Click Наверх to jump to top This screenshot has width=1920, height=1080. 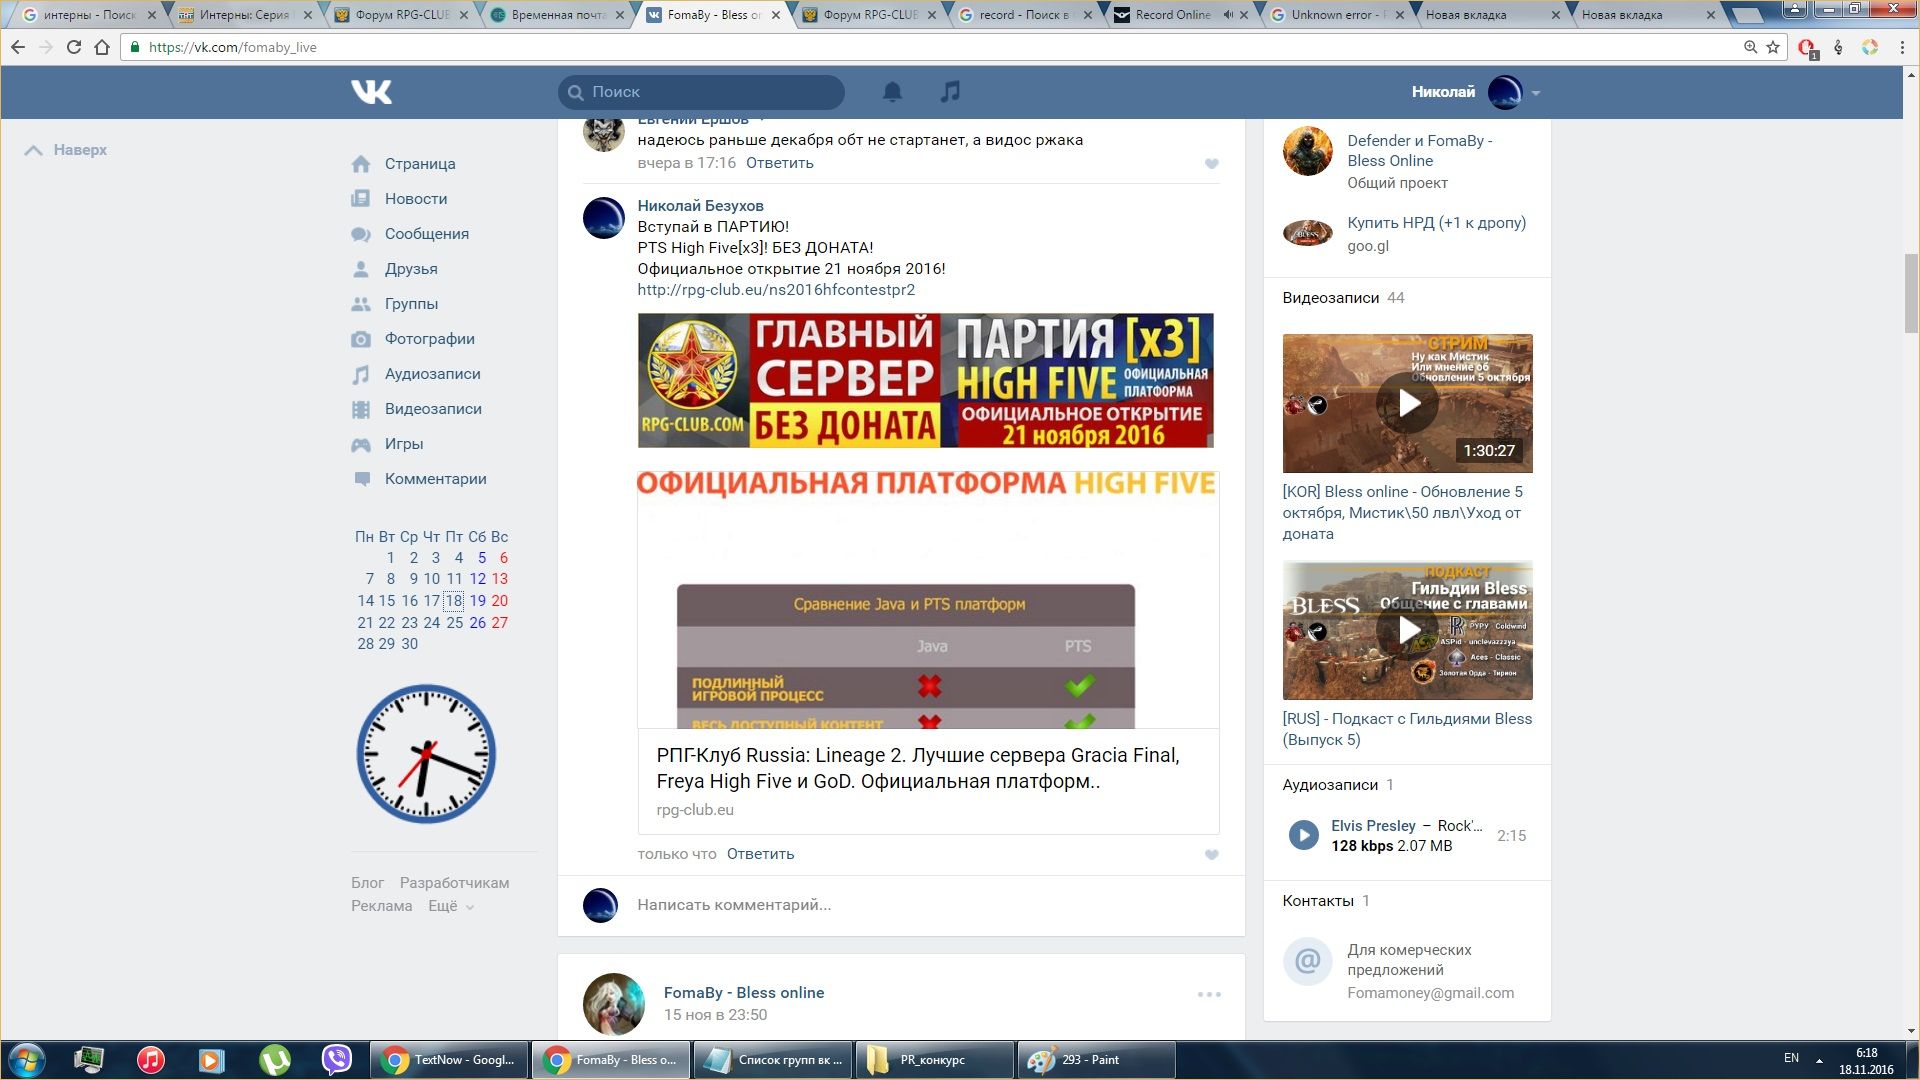(66, 150)
